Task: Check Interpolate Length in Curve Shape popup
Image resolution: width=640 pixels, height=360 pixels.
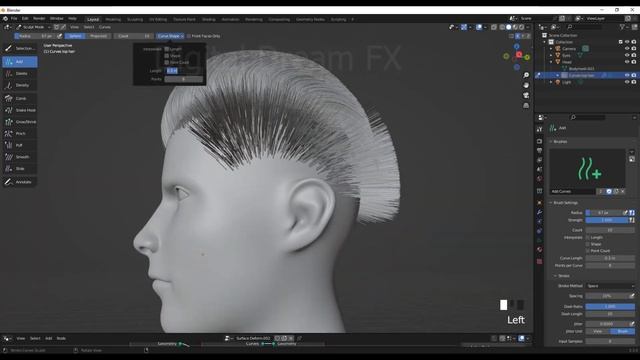Action: click(167, 49)
